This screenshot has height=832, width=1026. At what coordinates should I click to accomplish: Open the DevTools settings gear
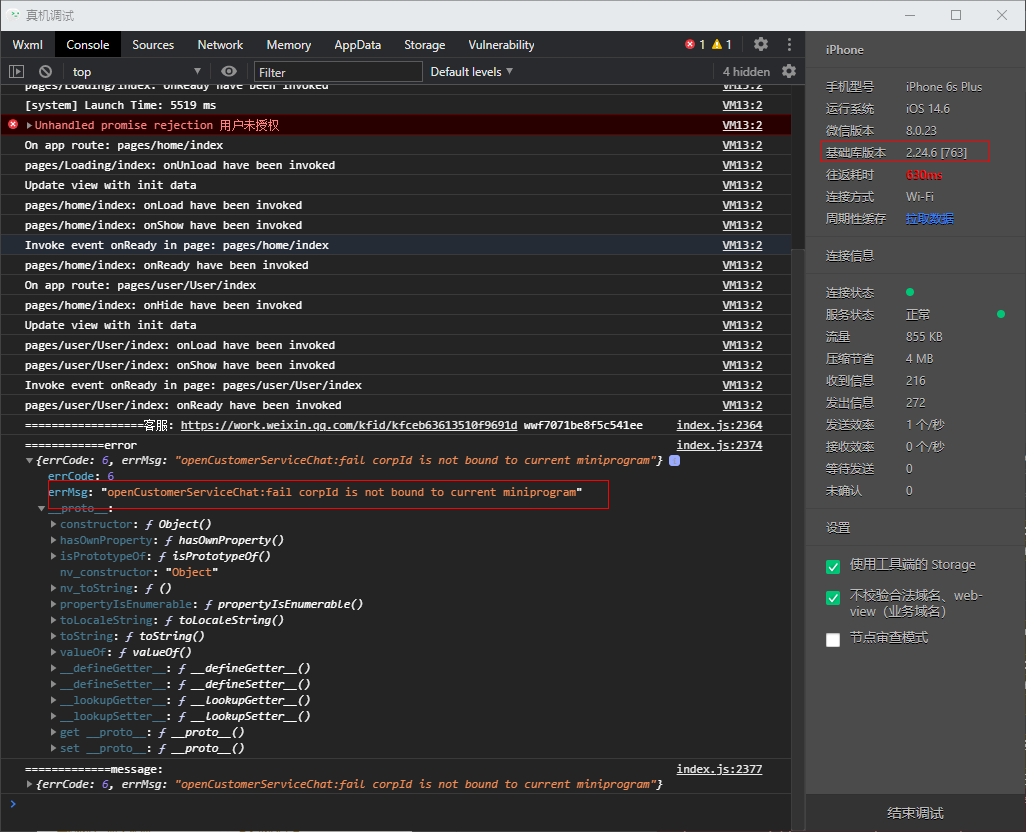point(760,44)
